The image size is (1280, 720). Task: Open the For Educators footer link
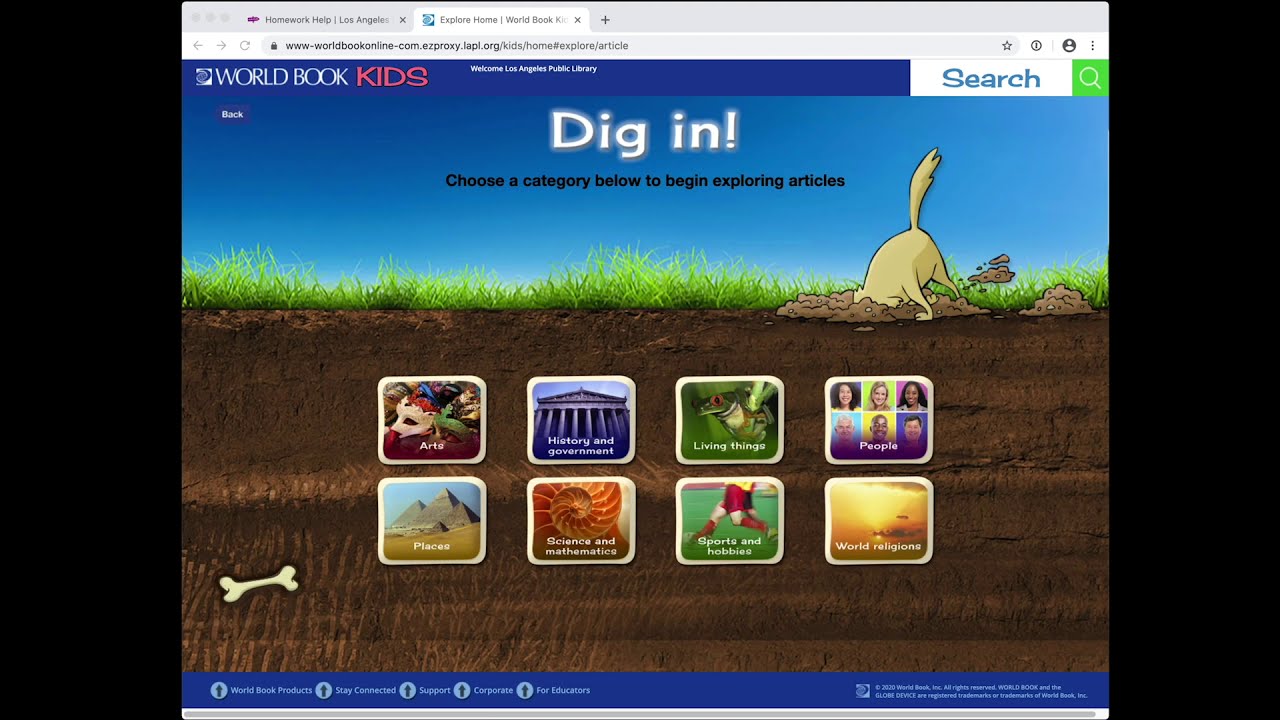563,690
